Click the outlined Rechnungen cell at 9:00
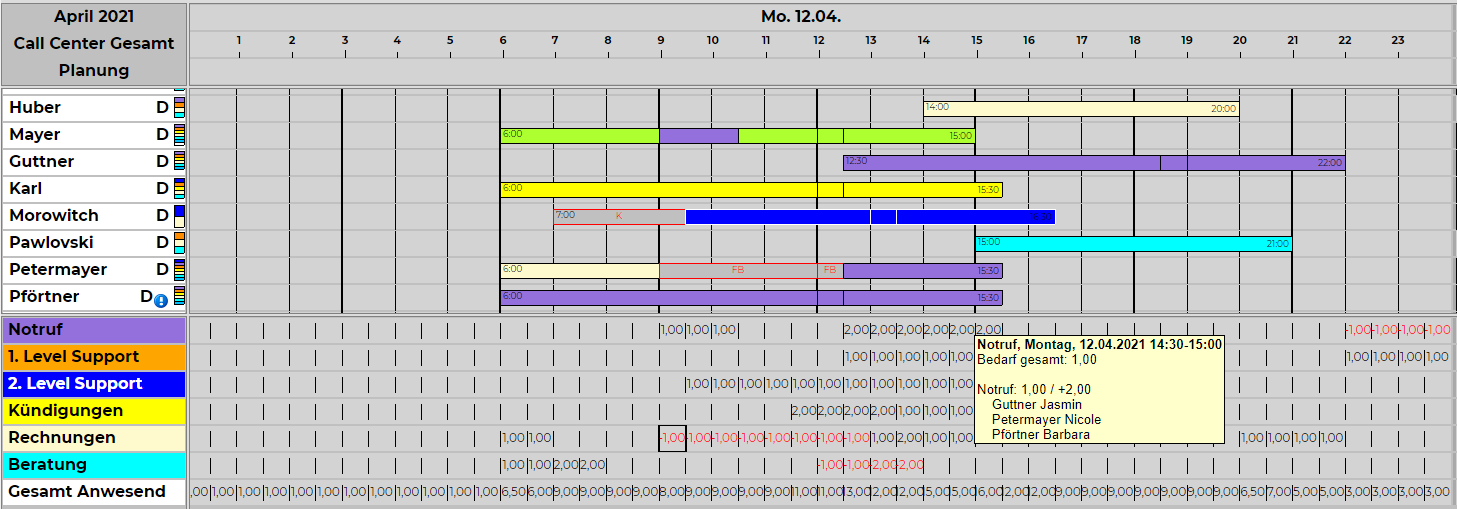Screen dimensions: 1457x509 click(672, 438)
